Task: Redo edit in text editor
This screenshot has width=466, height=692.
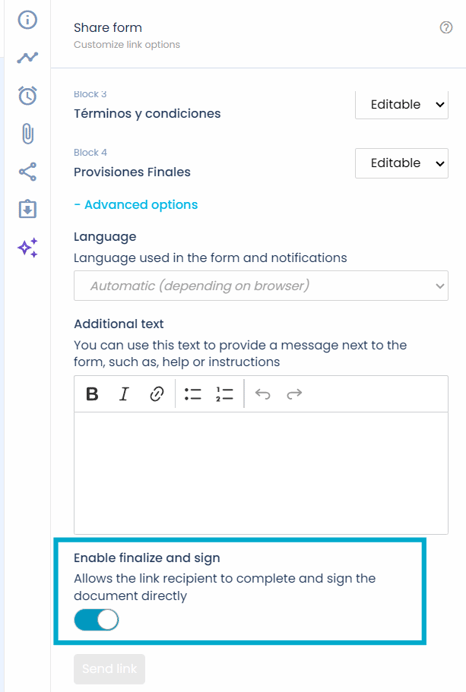Action: click(294, 394)
